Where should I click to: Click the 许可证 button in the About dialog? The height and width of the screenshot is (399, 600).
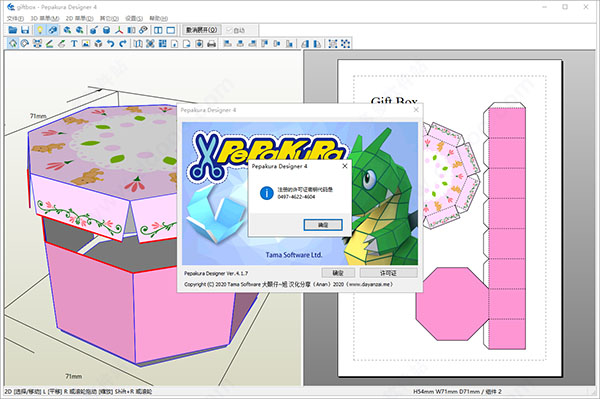click(388, 273)
